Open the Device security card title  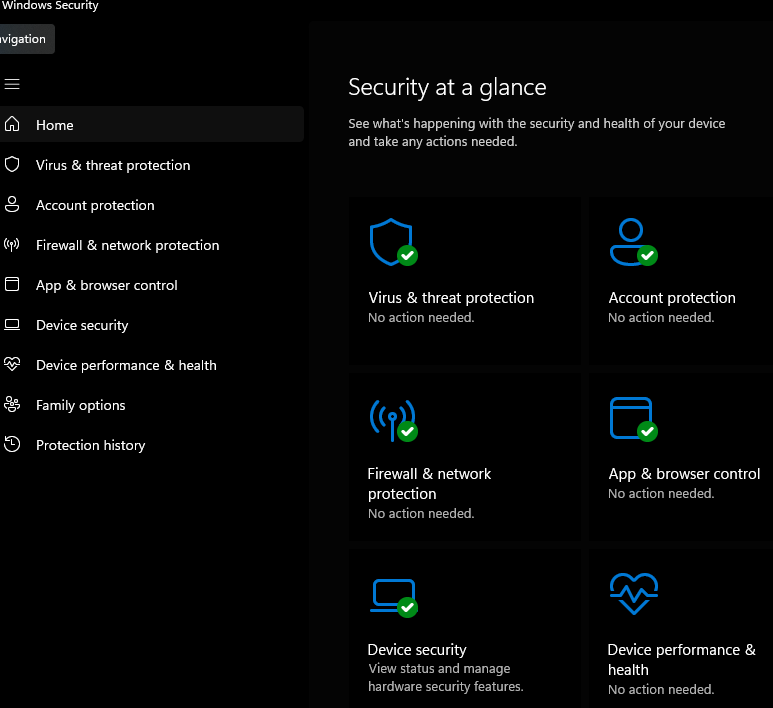coord(417,649)
